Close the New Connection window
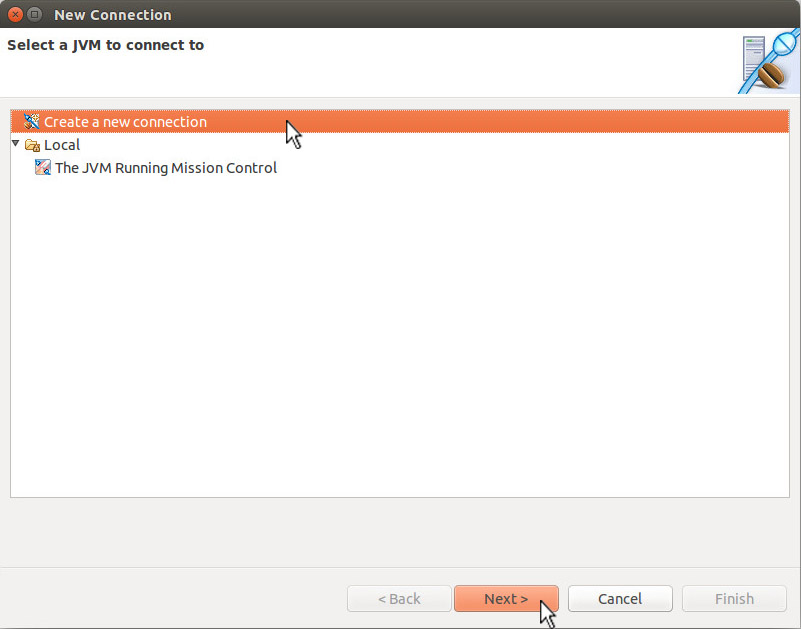The image size is (801, 629). [16, 15]
